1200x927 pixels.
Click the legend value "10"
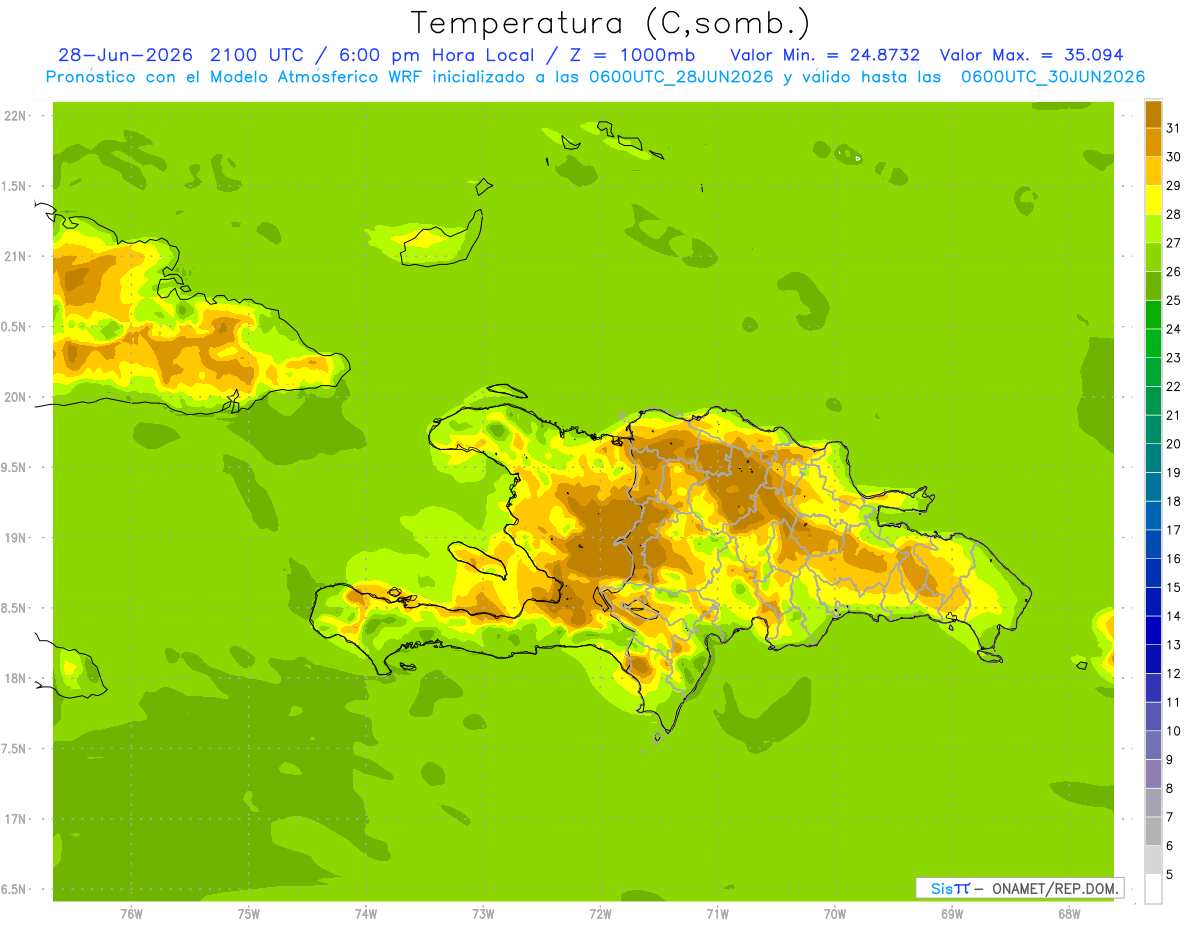[1173, 731]
